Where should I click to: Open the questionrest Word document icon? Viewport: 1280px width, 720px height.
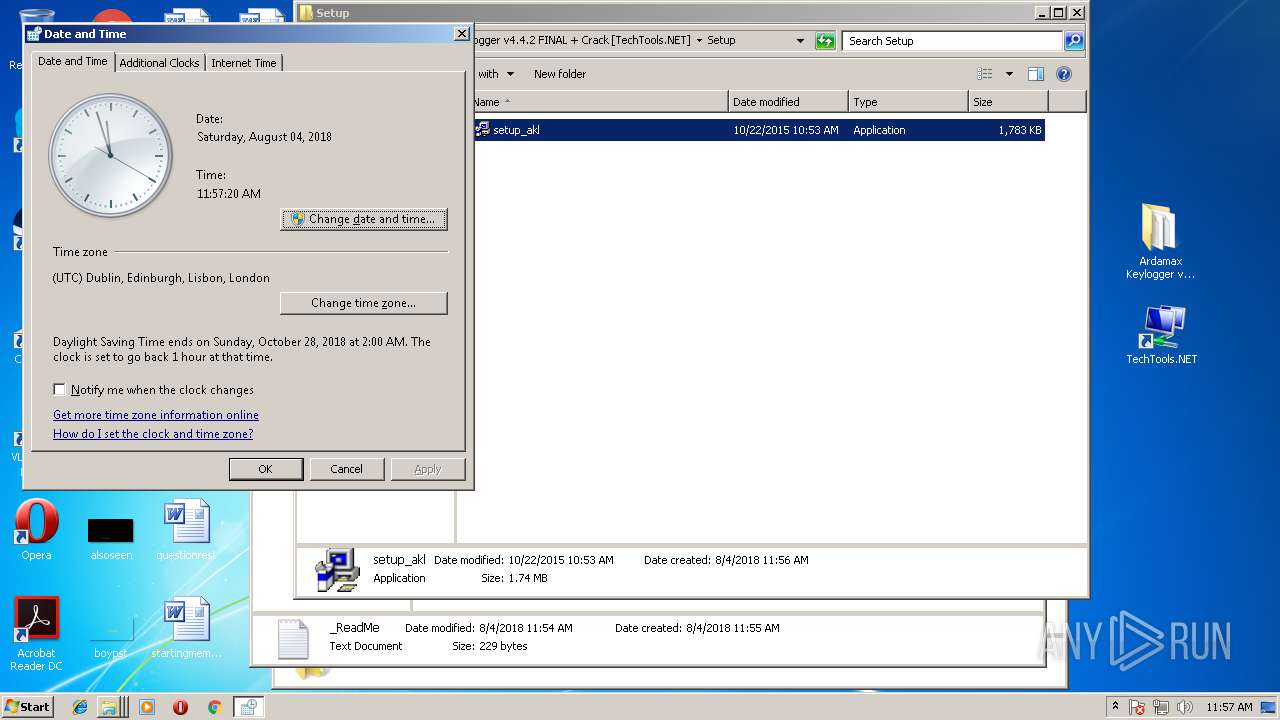(x=186, y=530)
